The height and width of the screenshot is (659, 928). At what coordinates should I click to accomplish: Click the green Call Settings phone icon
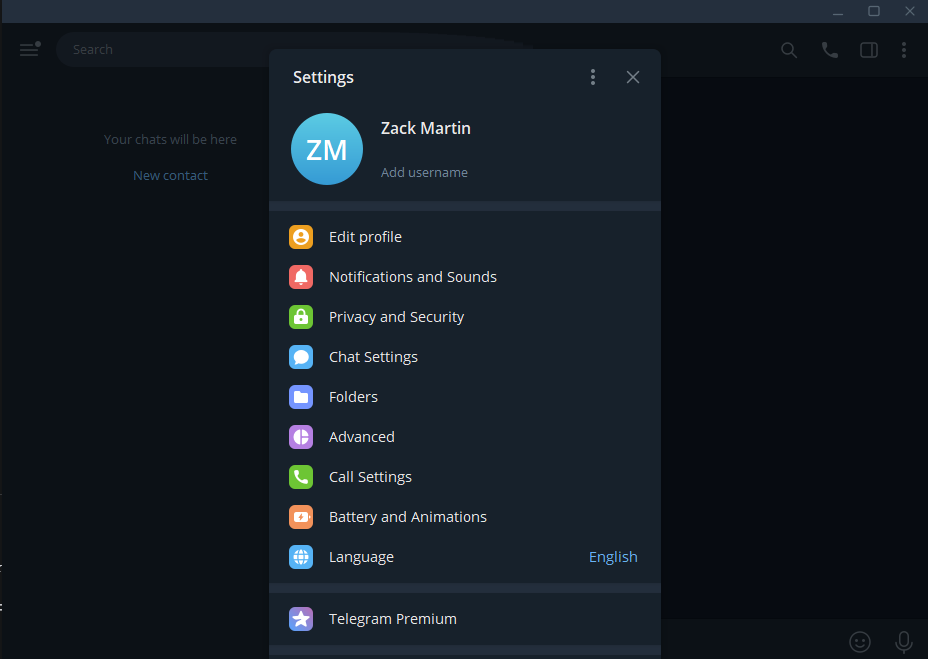click(301, 477)
